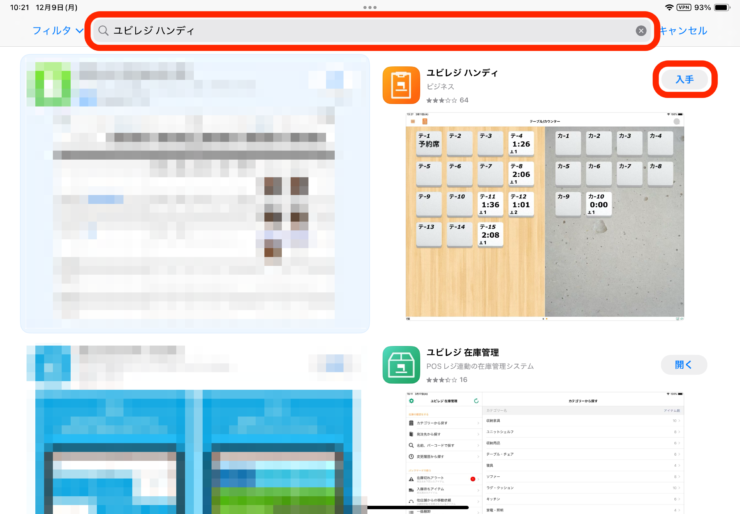
Task: Click the 64 ratings star row
Action: (447, 100)
